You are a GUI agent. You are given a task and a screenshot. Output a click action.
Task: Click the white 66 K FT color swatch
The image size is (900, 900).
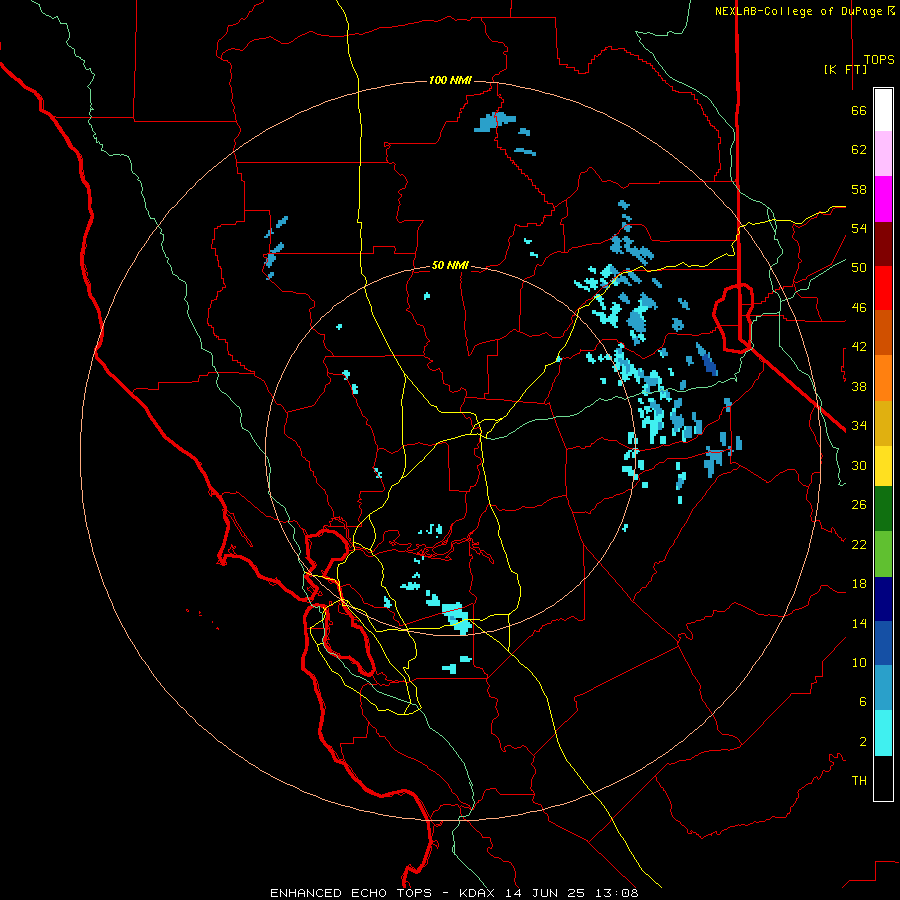(883, 110)
